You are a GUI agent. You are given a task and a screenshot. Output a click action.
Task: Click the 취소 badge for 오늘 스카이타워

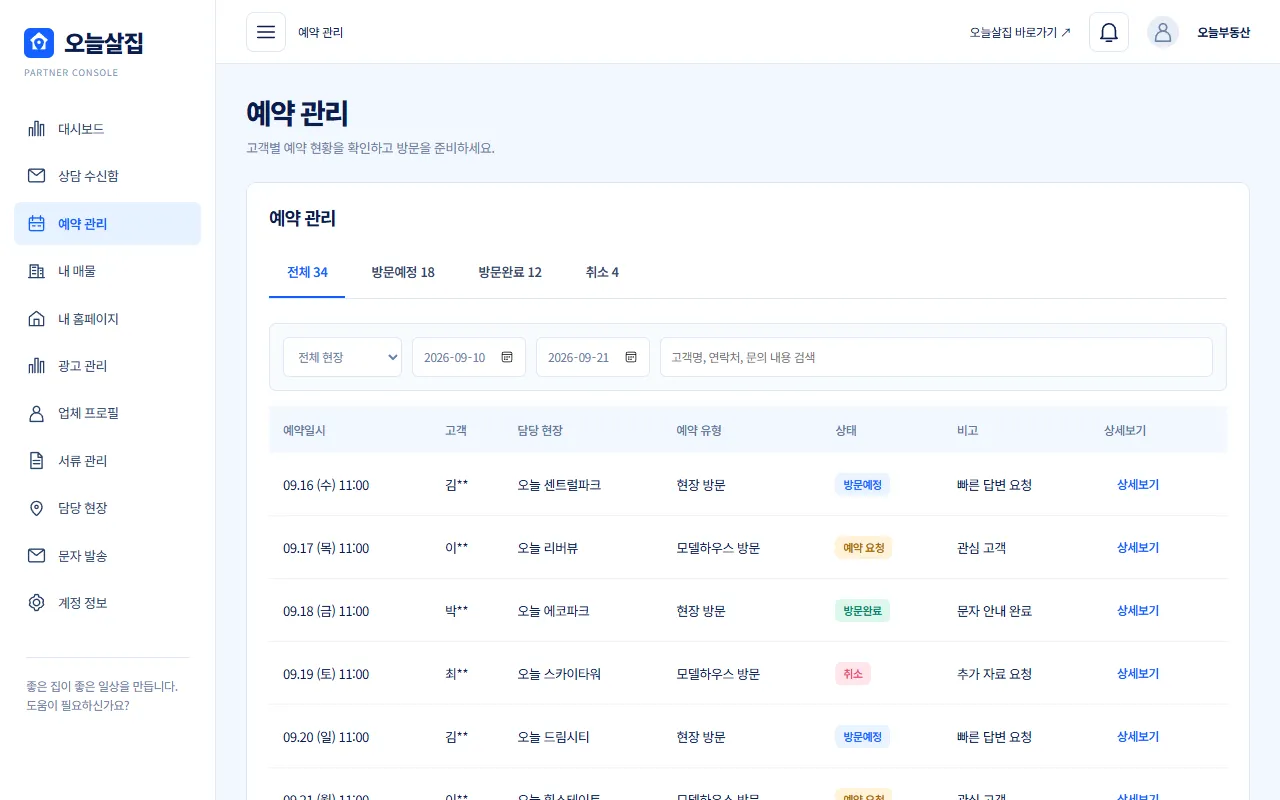pos(853,673)
